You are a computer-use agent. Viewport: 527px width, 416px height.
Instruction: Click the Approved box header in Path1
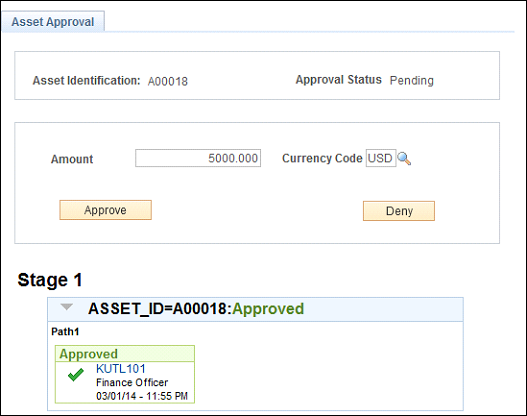125,354
